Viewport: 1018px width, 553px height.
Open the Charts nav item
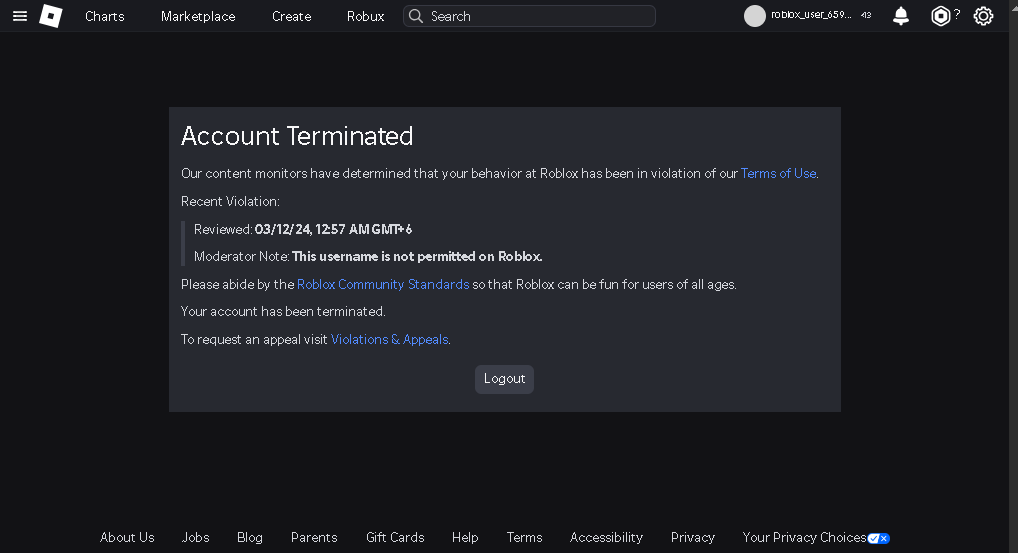pos(105,16)
